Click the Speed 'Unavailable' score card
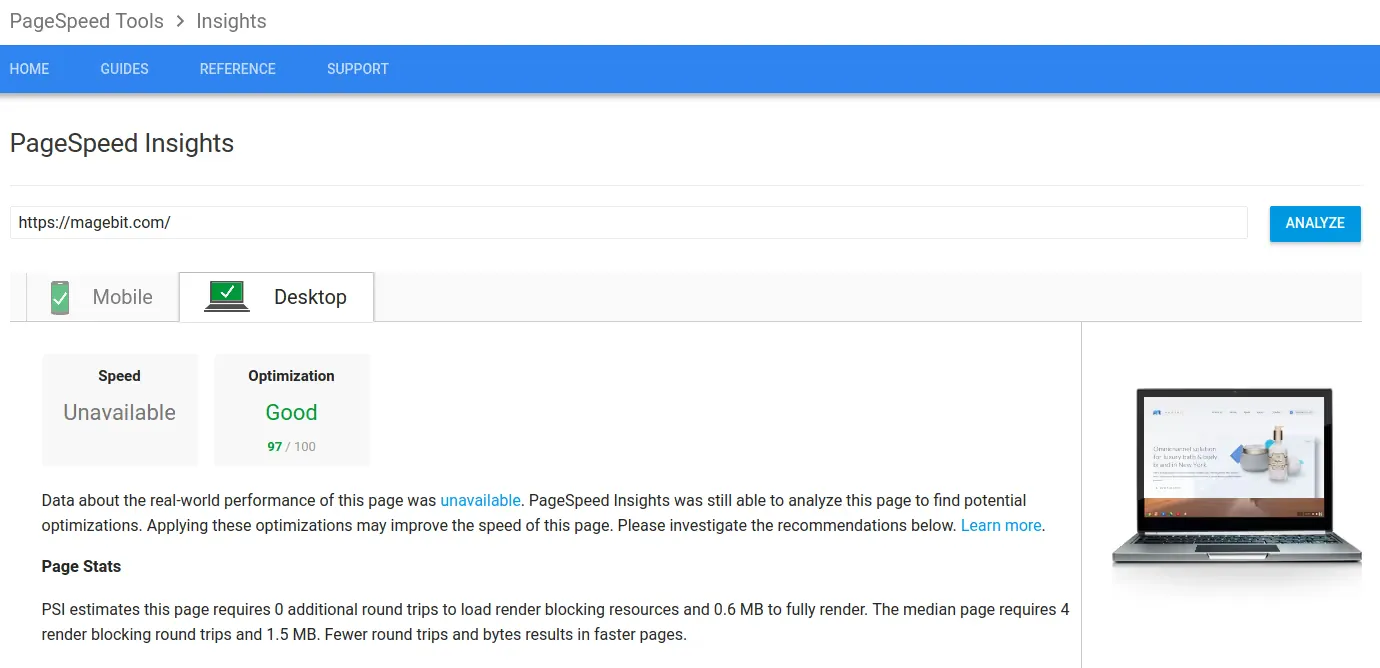Image resolution: width=1380 pixels, height=668 pixels. (120, 410)
